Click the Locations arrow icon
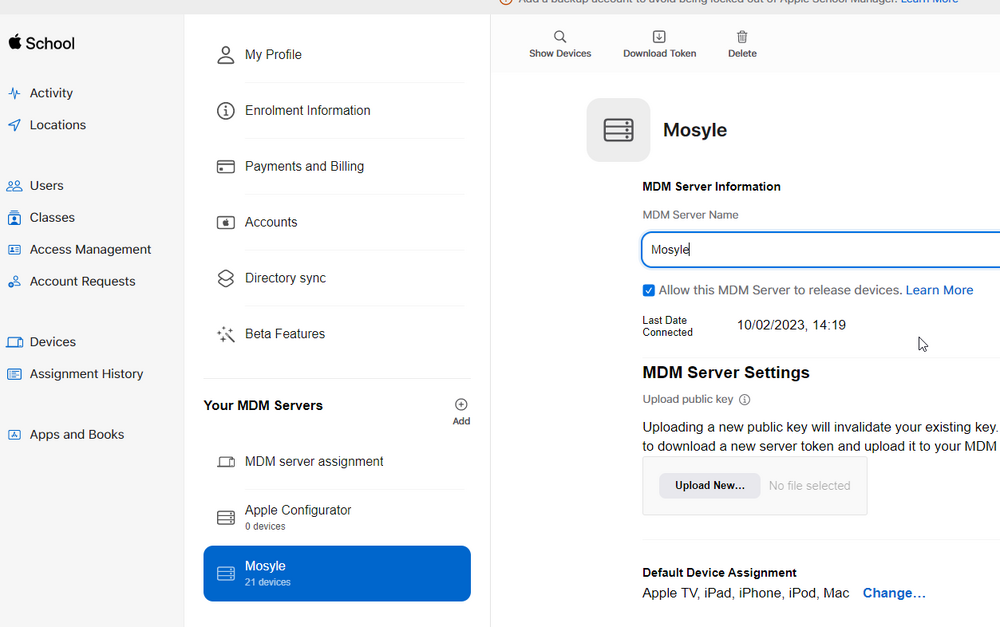 point(14,125)
